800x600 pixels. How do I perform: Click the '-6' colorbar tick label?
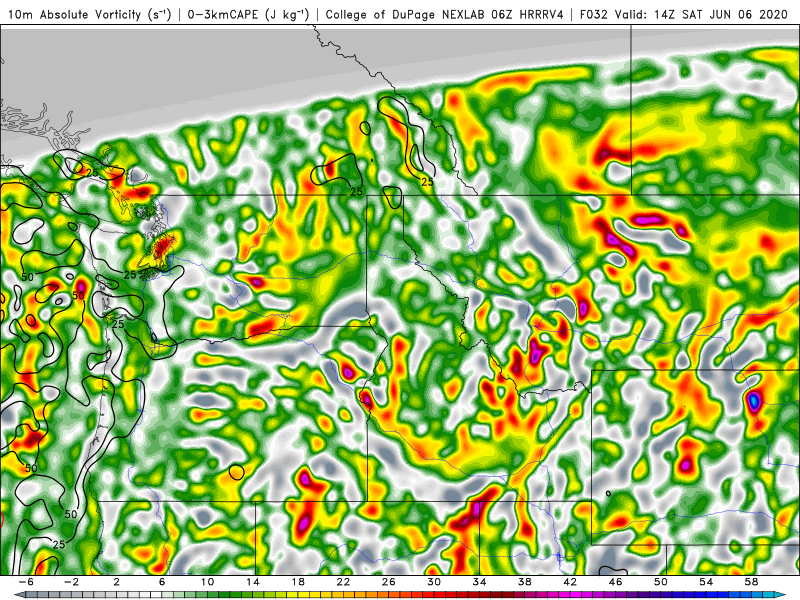pos(26,582)
